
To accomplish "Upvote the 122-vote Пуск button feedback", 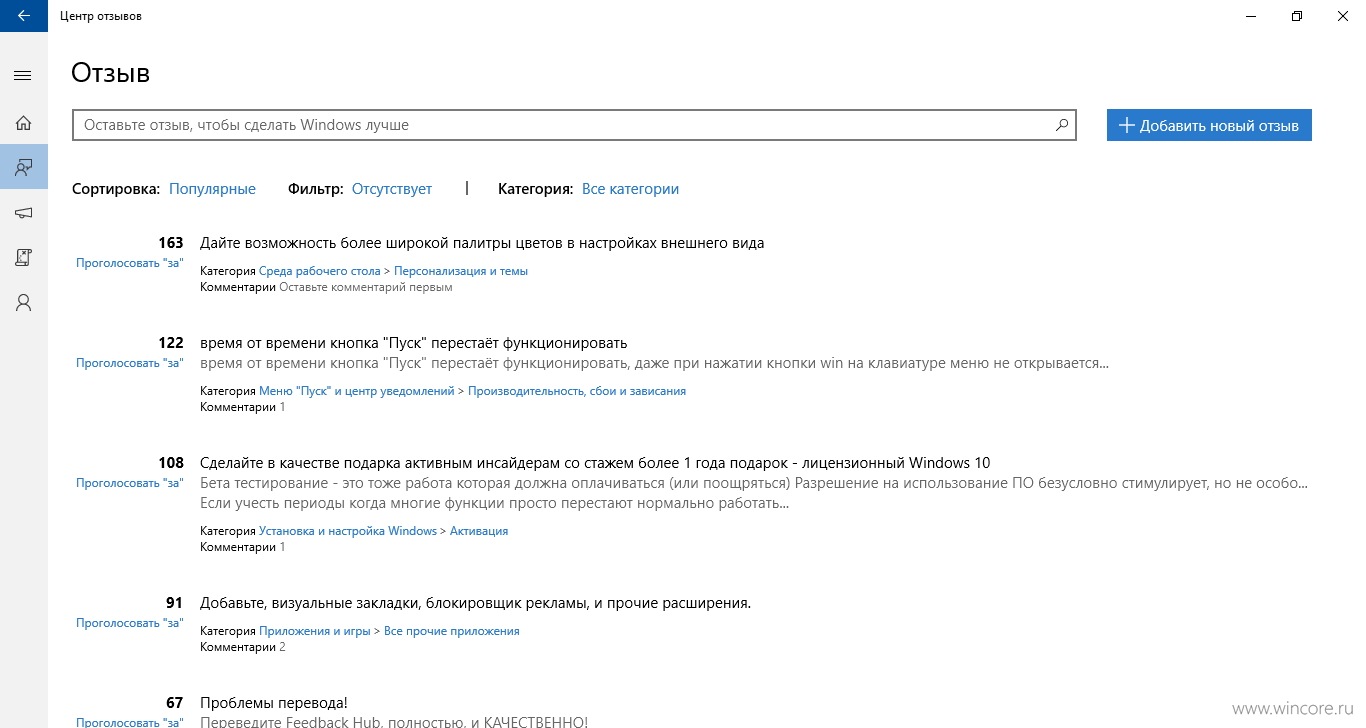I will (x=130, y=363).
